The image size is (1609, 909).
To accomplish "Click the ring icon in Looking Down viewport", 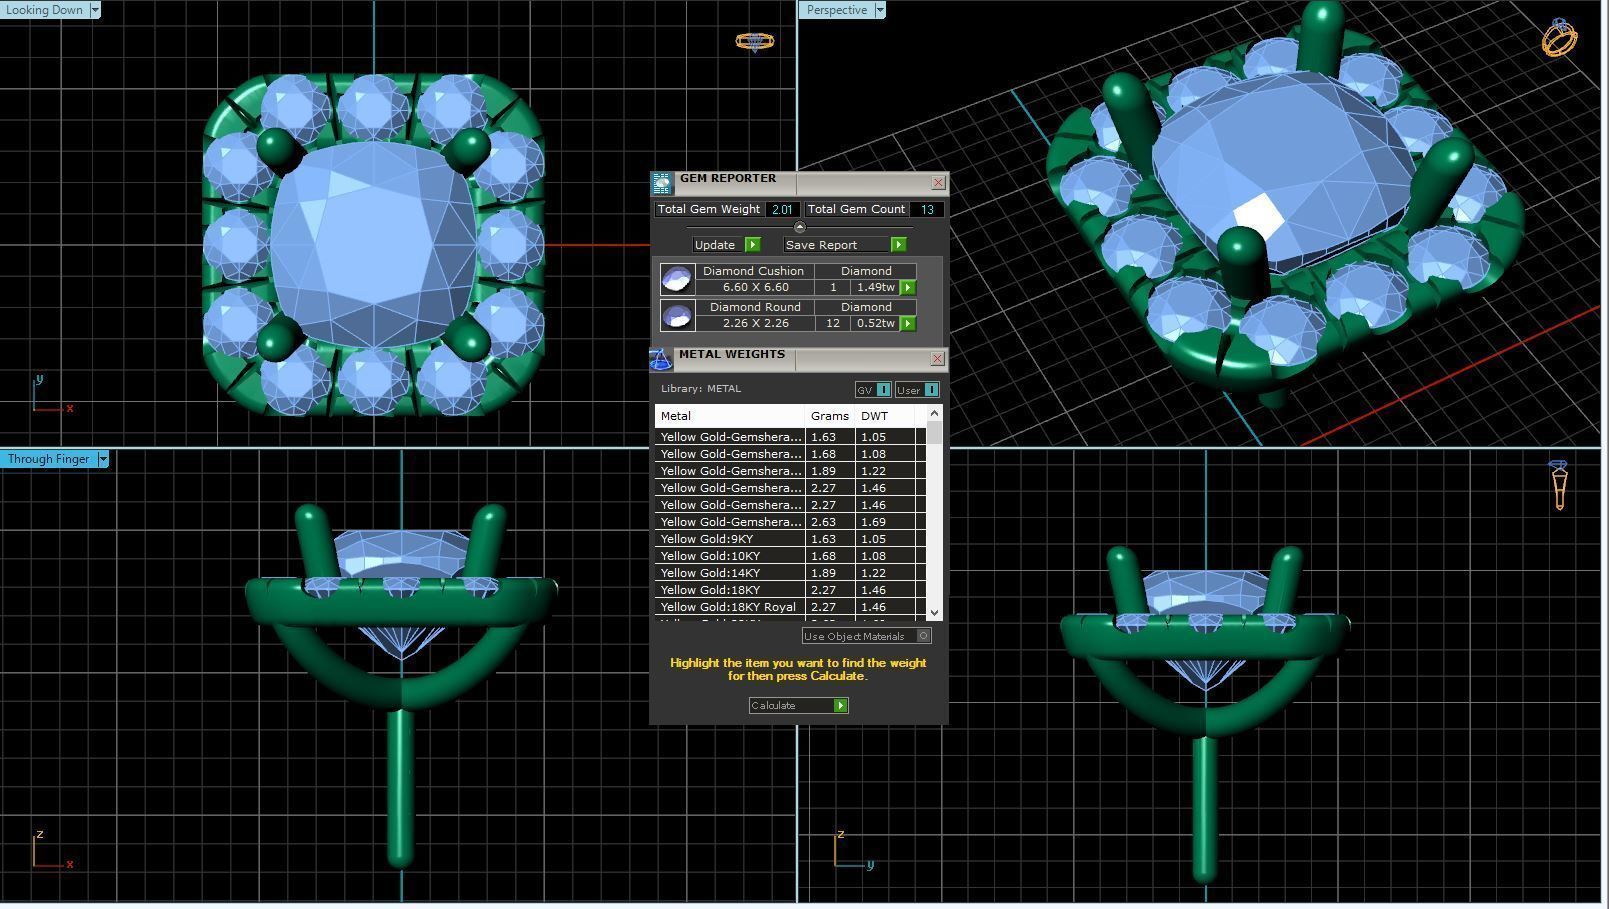I will point(754,41).
